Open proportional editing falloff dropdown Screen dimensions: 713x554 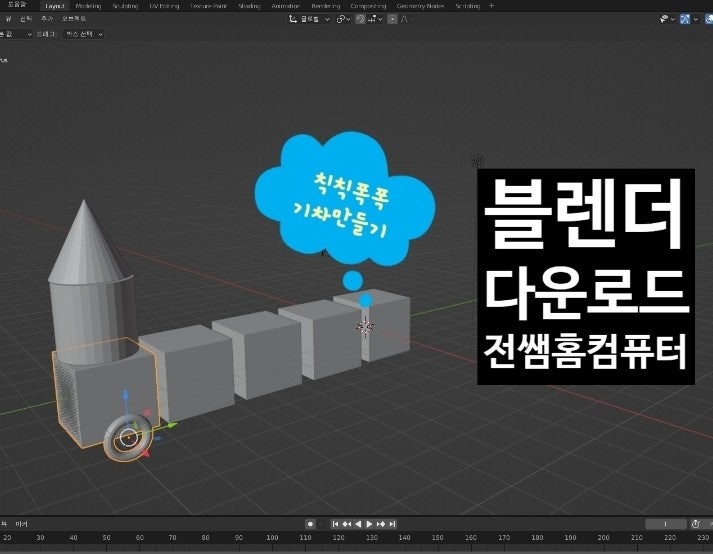tap(406, 19)
